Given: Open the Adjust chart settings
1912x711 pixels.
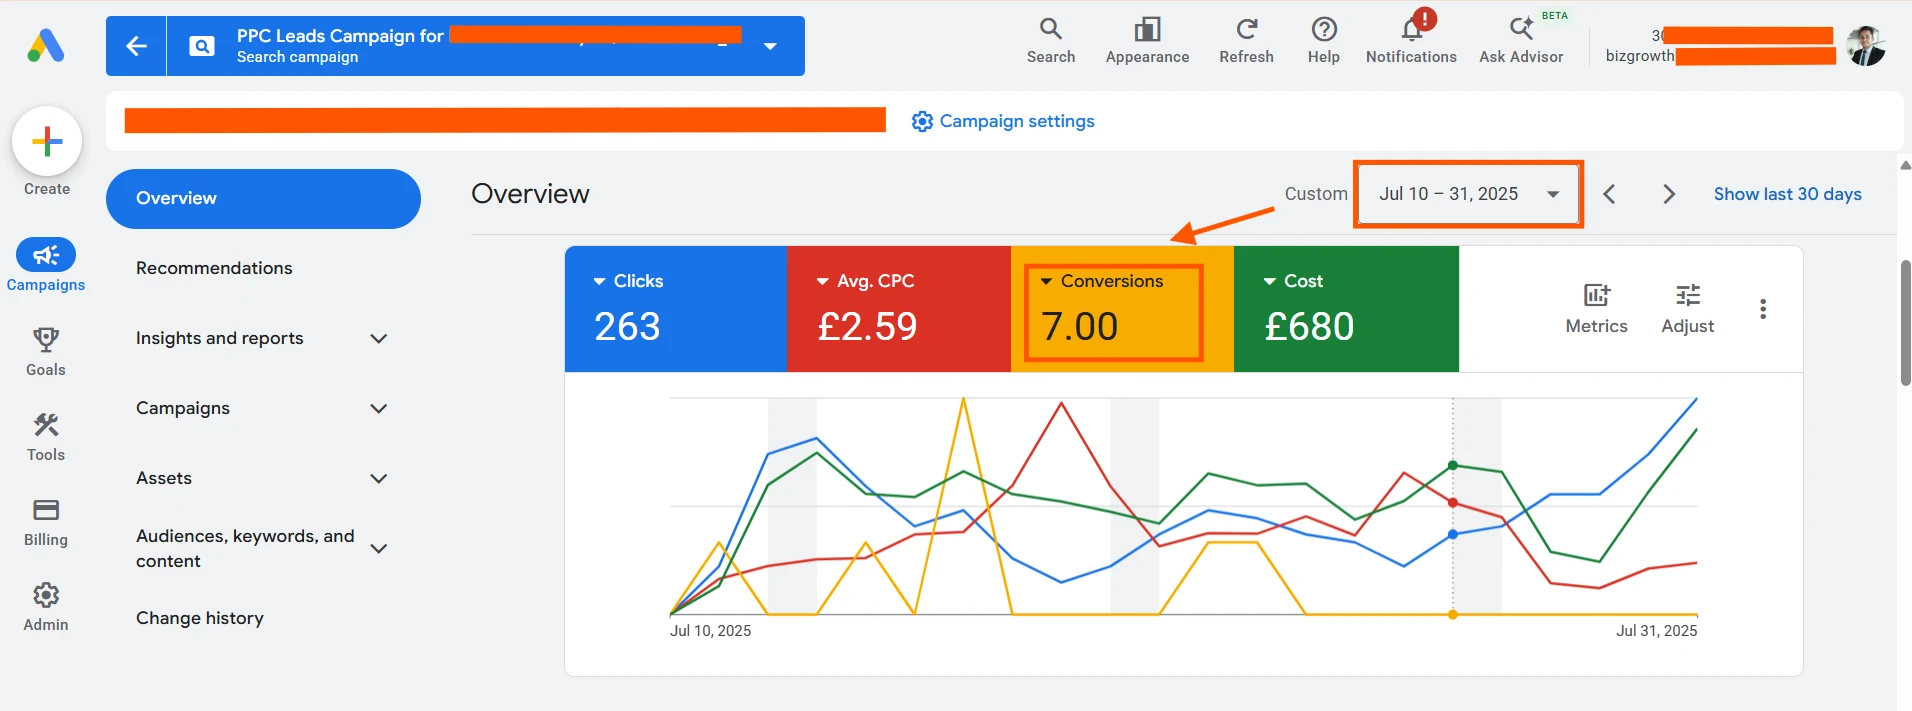Looking at the screenshot, I should point(1688,309).
